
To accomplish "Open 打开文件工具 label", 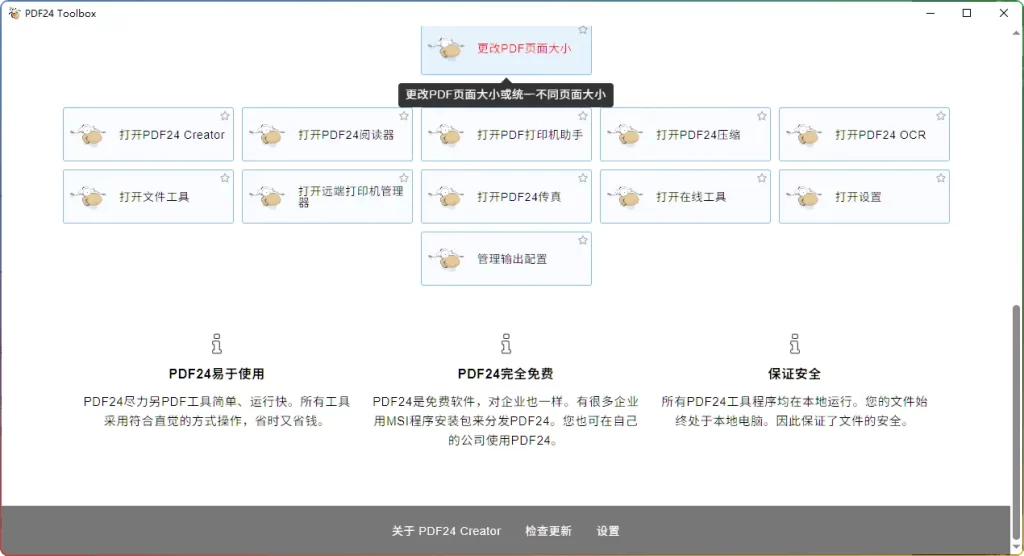I will (154, 197).
